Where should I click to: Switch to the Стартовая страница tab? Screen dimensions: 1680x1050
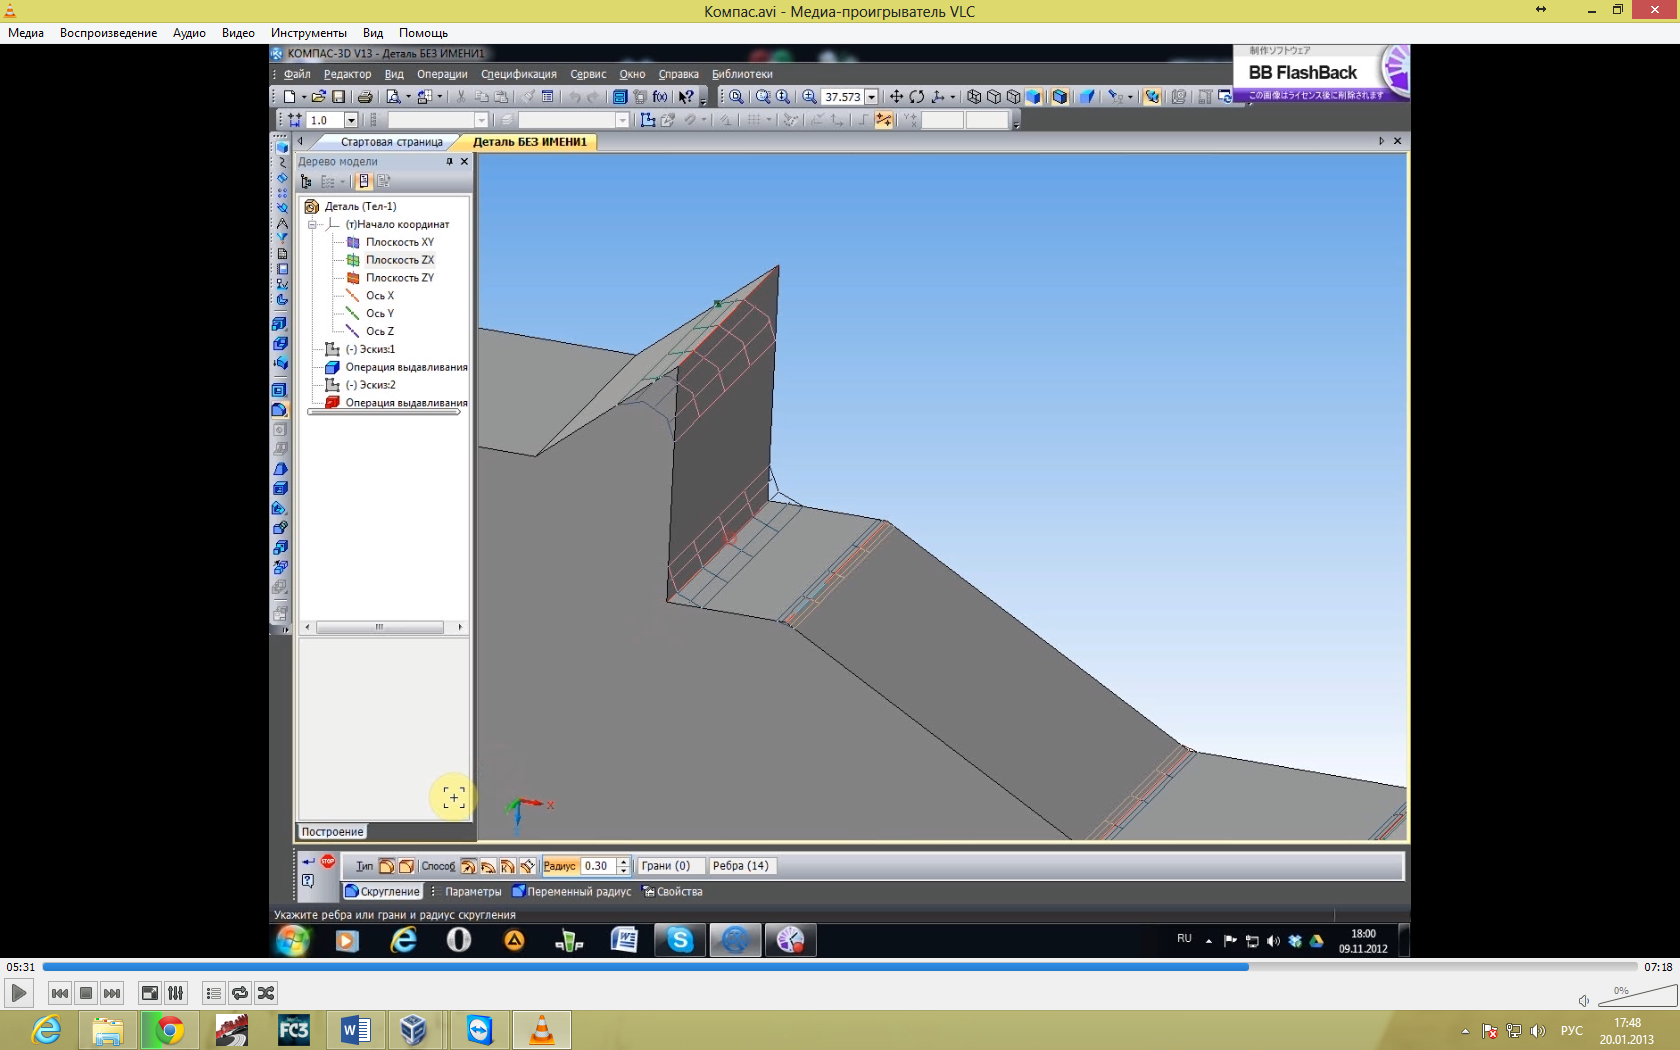(x=392, y=142)
